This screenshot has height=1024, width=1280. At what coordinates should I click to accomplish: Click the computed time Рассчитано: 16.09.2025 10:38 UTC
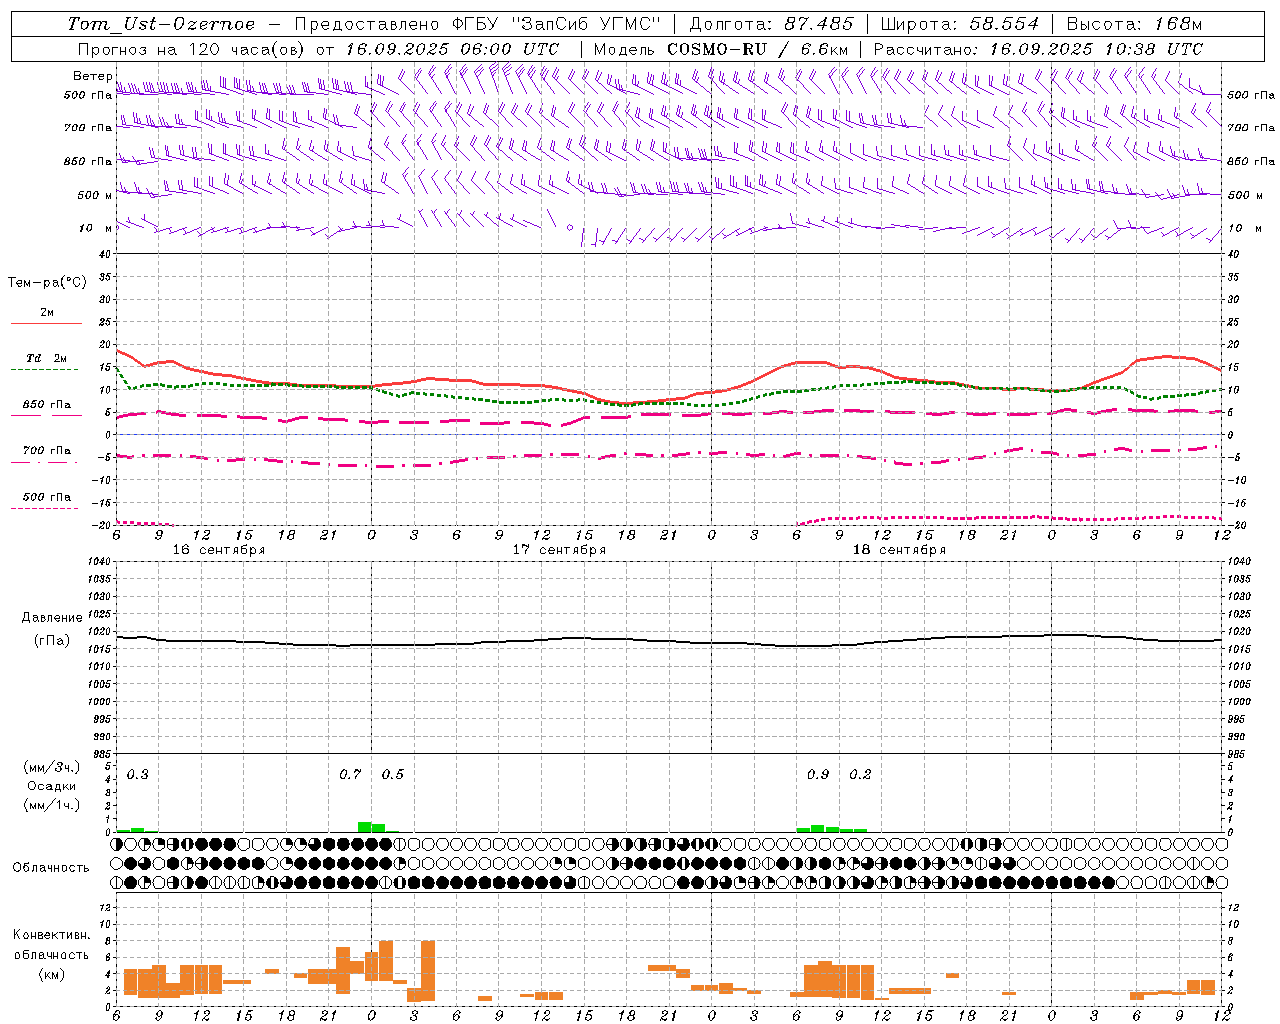click(1038, 49)
